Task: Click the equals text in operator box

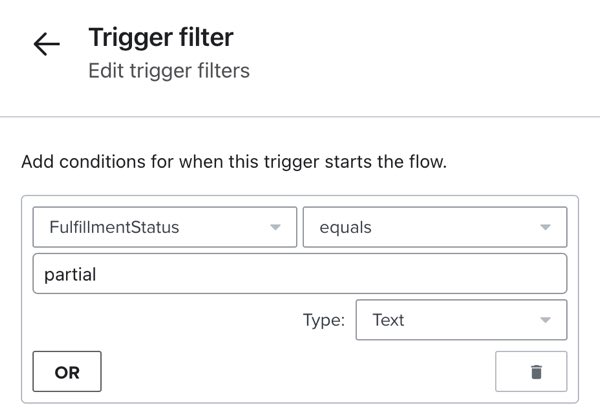Action: pos(345,227)
